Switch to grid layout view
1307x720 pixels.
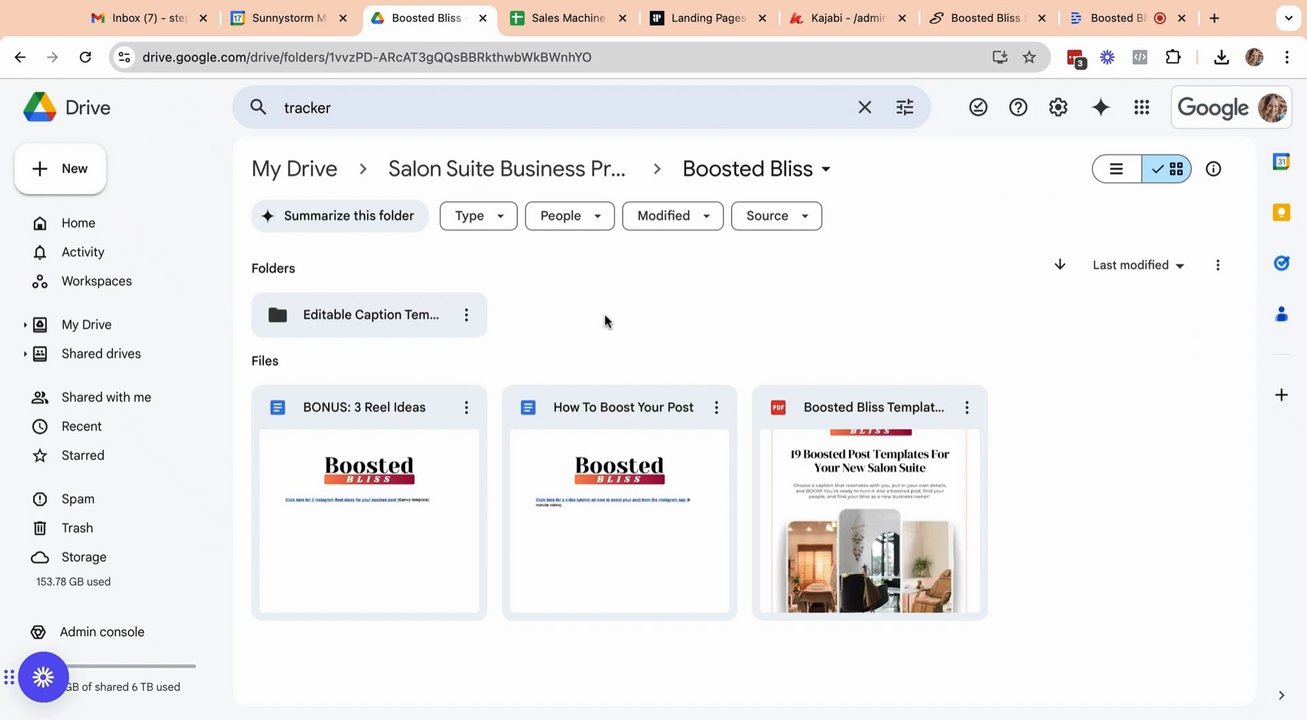[x=1167, y=169]
